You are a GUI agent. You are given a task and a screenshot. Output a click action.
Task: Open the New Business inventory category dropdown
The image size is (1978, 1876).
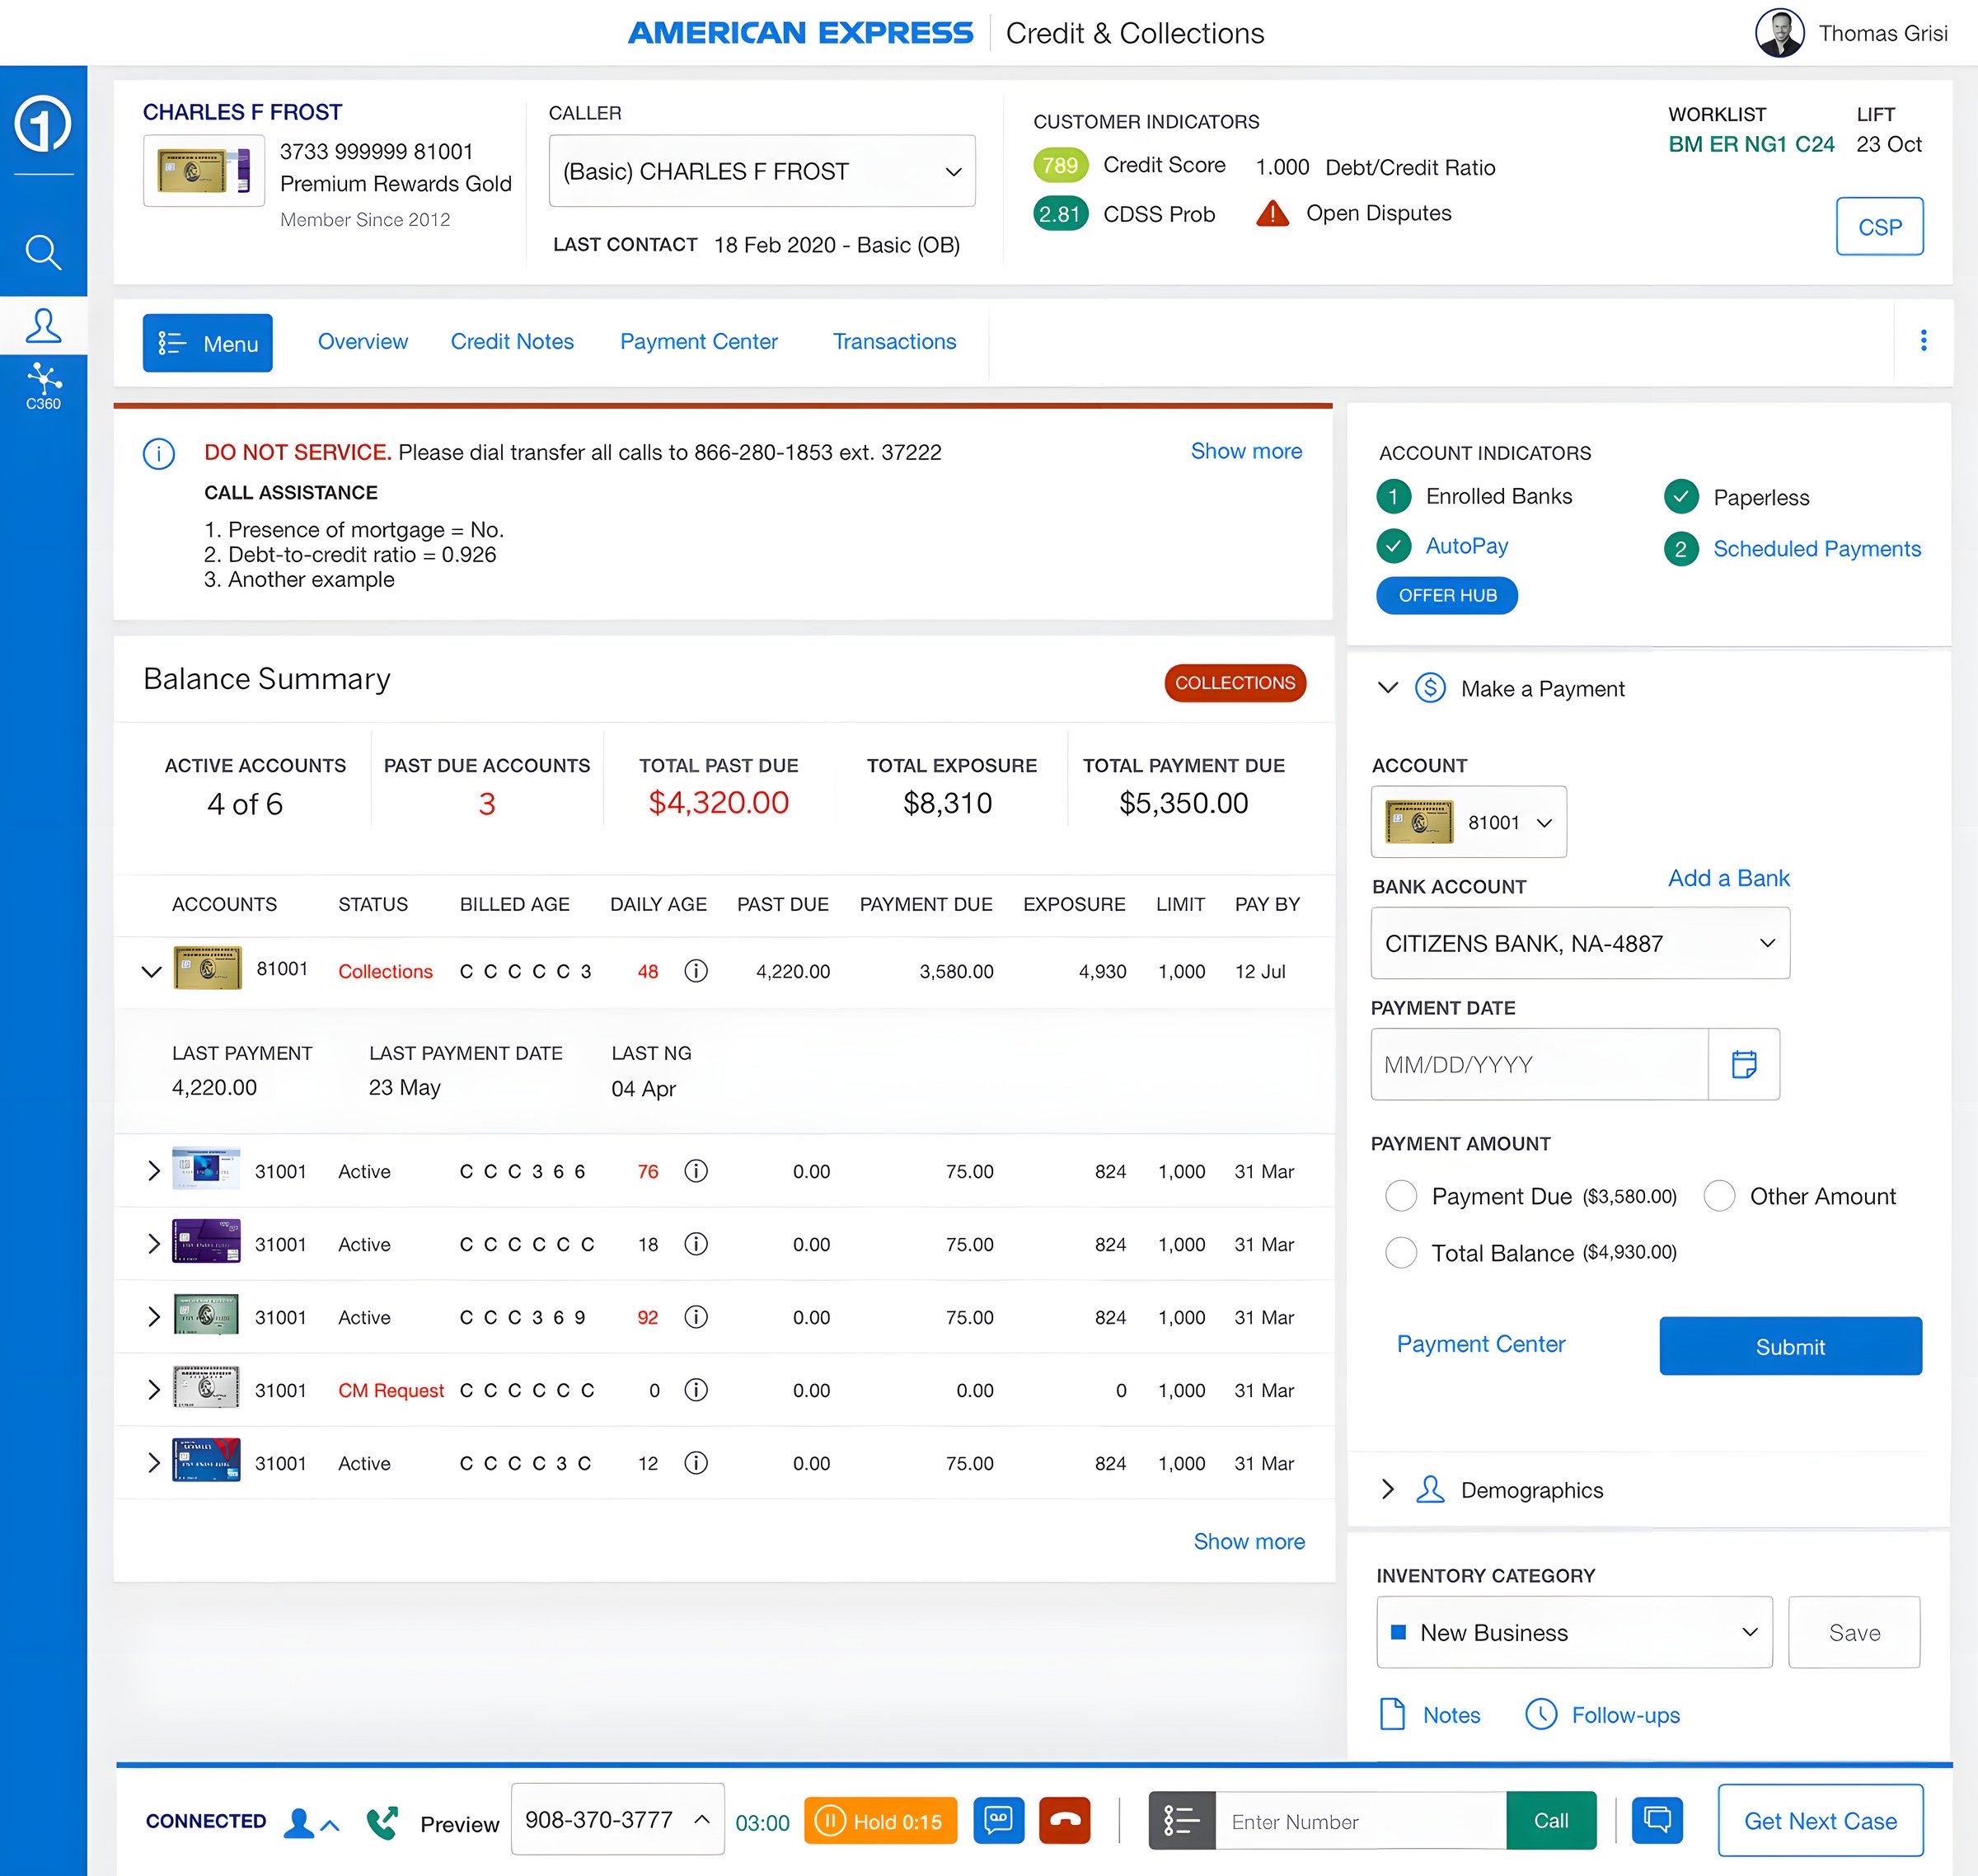[x=1574, y=1632]
